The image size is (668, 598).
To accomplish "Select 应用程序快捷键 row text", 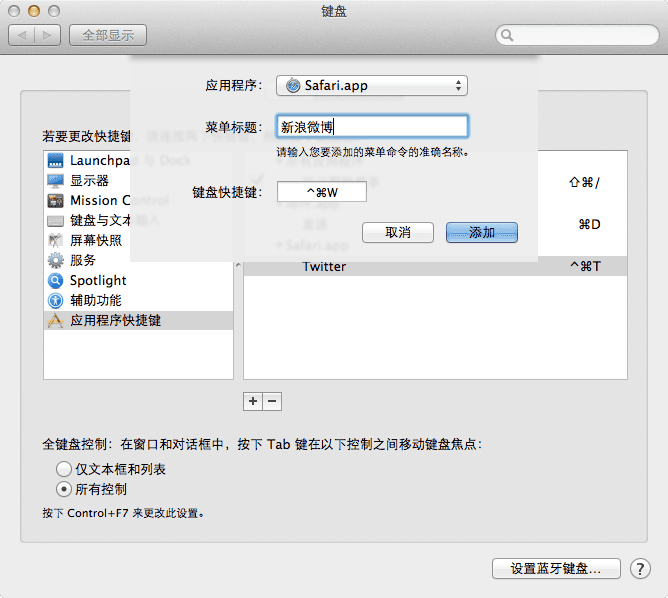I will click(115, 320).
